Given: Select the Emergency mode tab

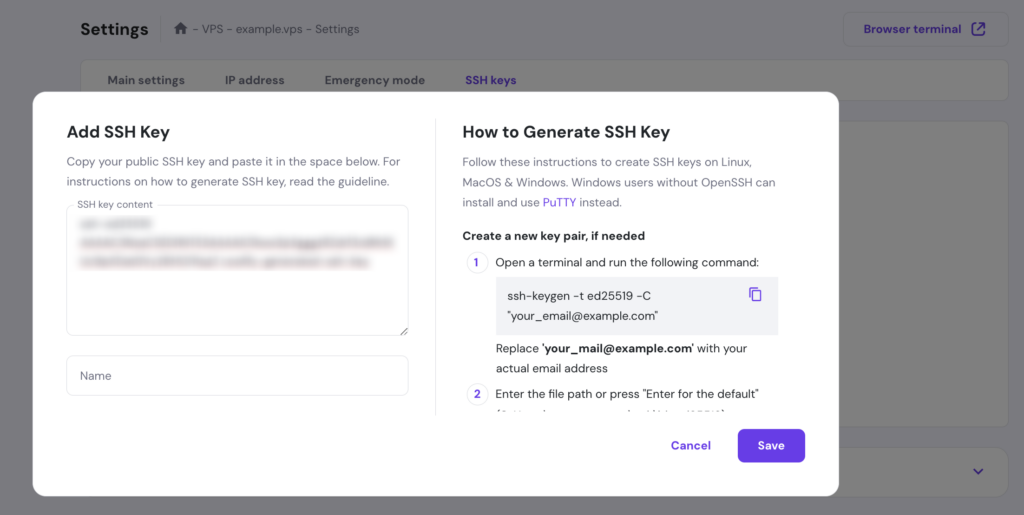Looking at the screenshot, I should (374, 80).
